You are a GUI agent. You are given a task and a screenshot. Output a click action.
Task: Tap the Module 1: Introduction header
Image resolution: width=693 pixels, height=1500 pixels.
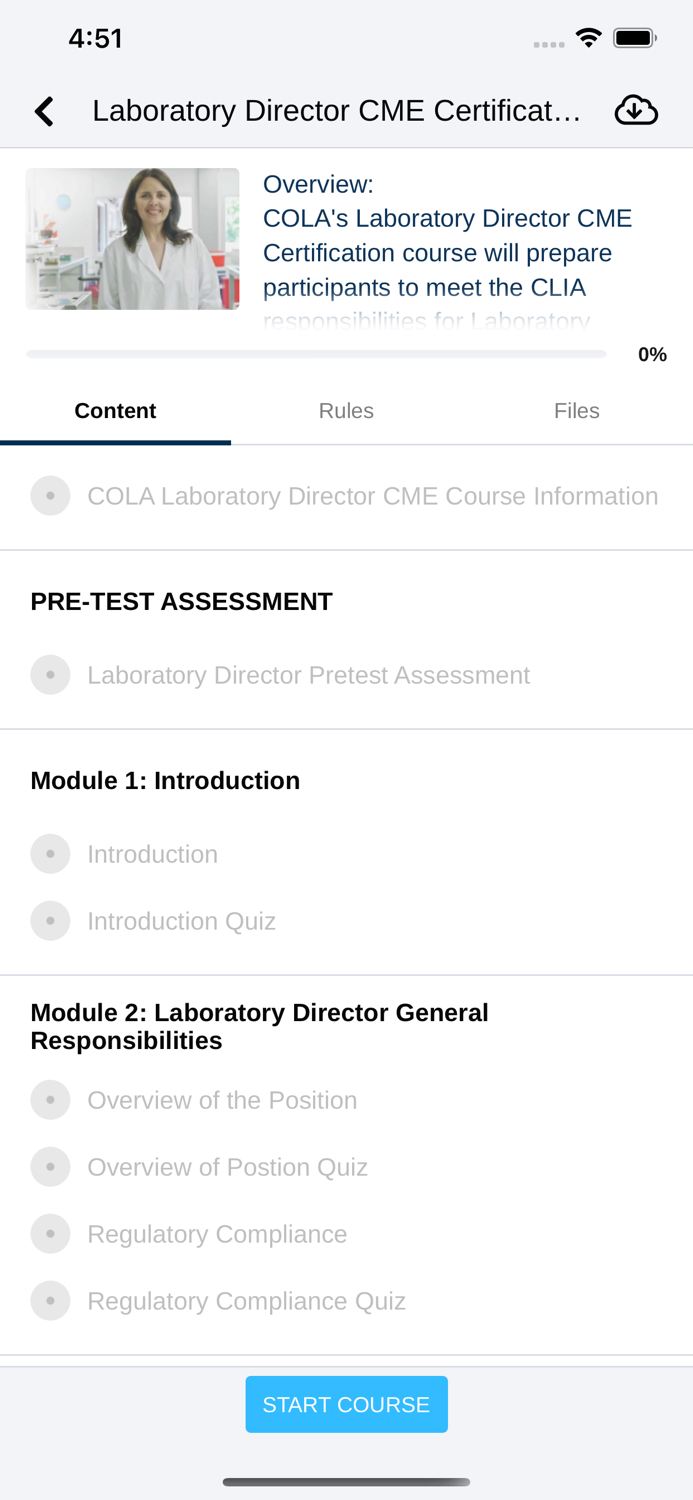point(165,781)
